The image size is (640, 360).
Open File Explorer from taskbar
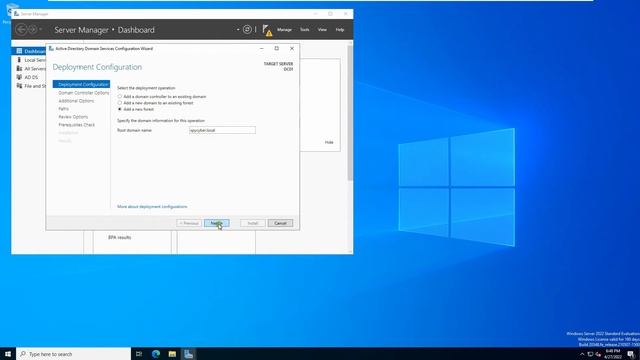pyautogui.click(x=172, y=354)
